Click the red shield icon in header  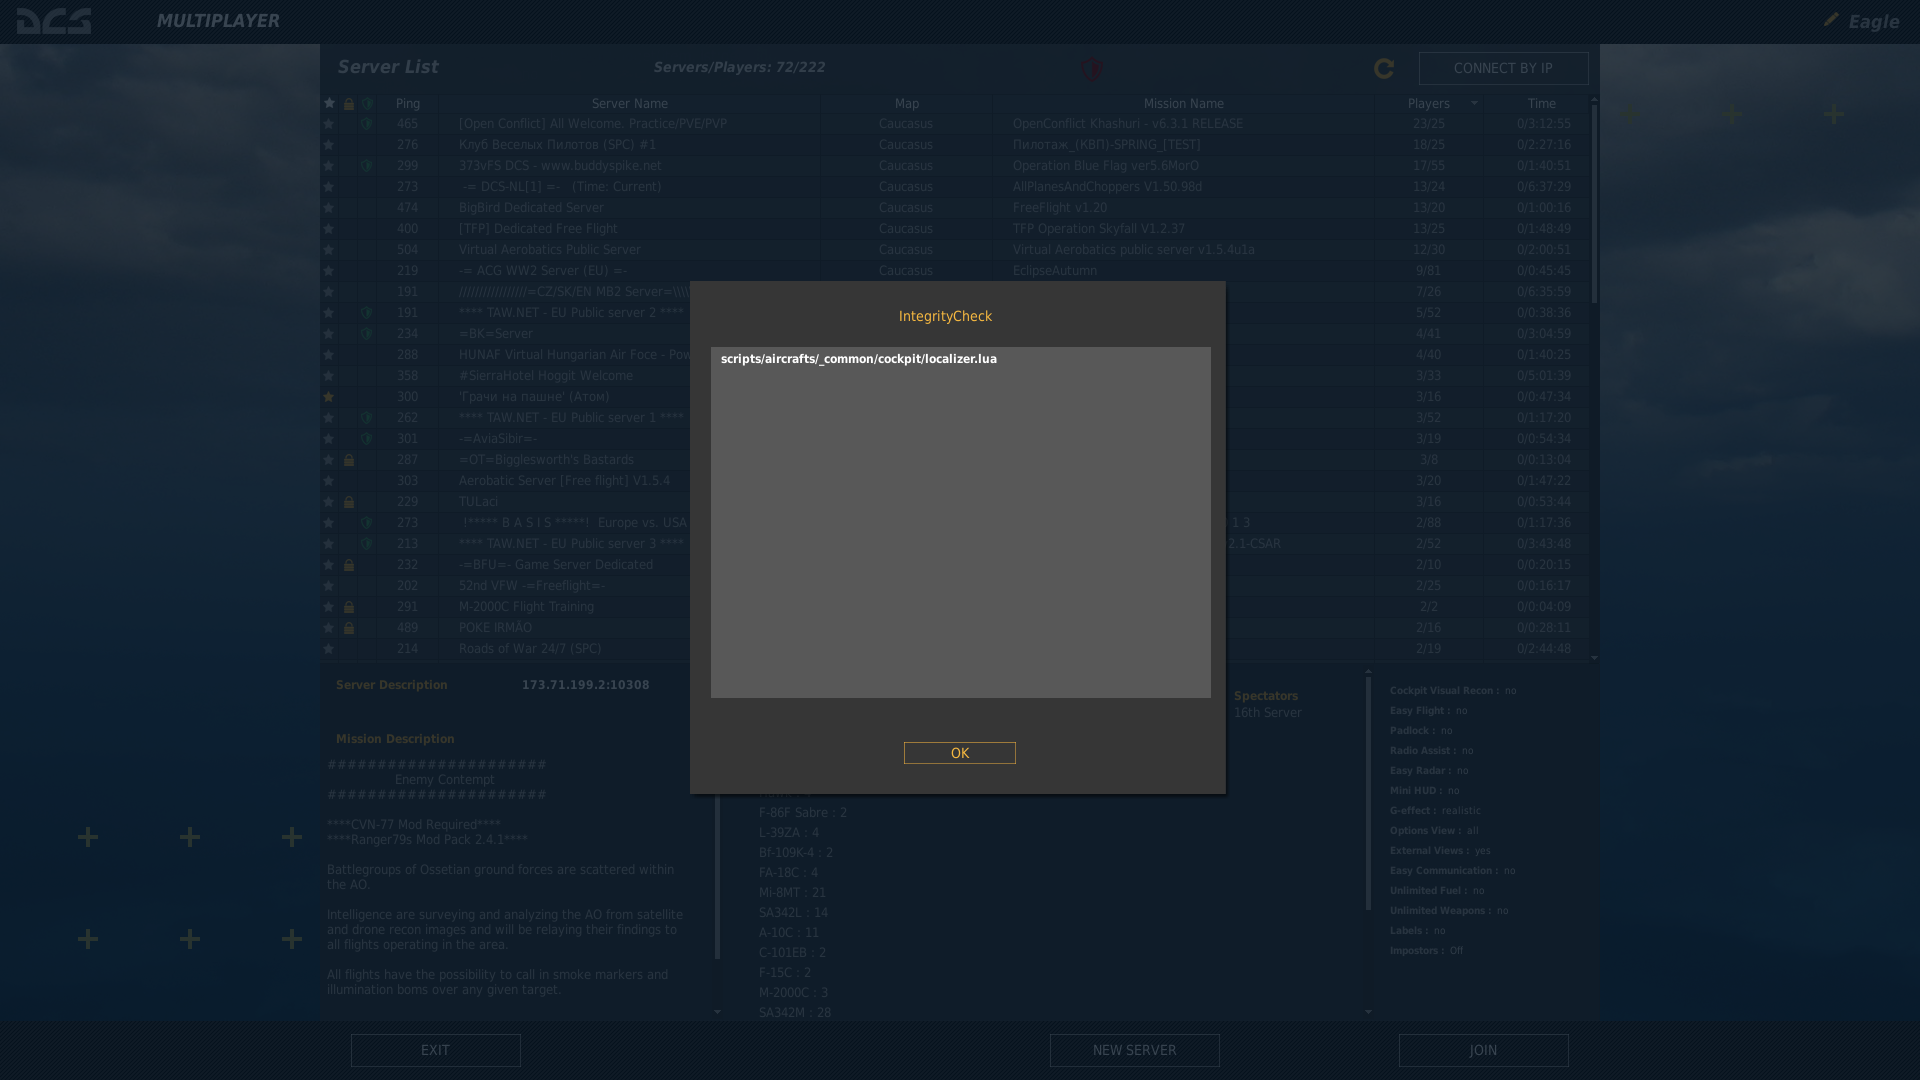1091,68
